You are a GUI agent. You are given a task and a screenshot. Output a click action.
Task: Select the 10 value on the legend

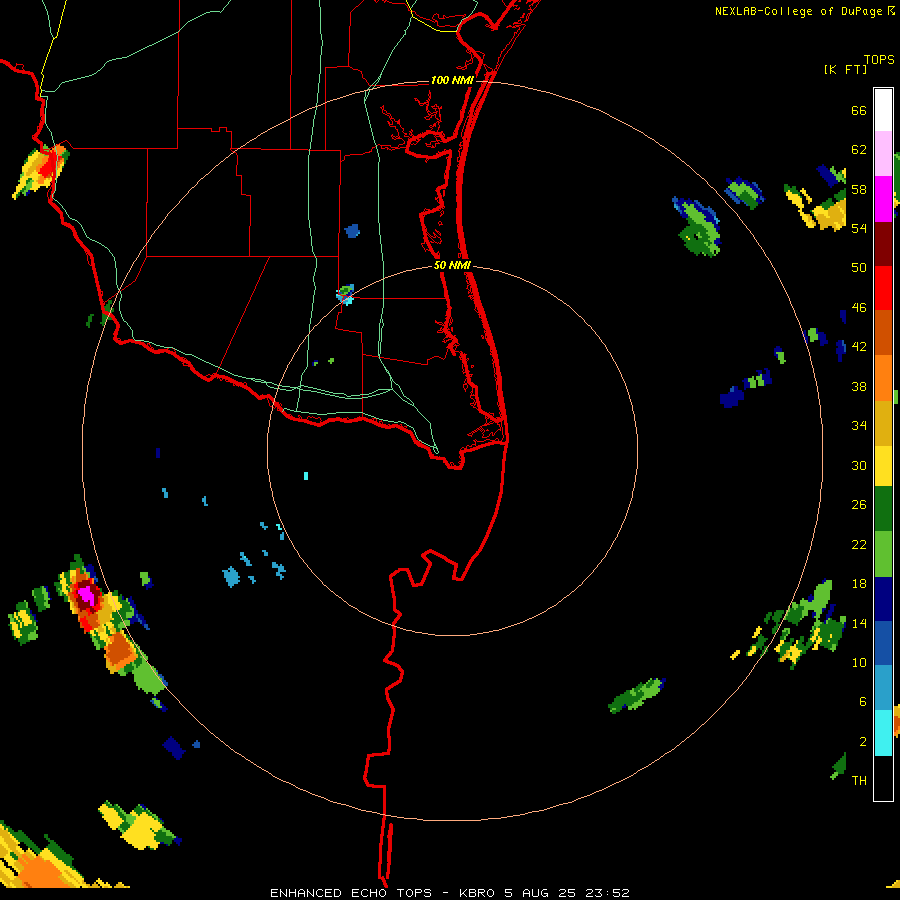[x=859, y=662]
